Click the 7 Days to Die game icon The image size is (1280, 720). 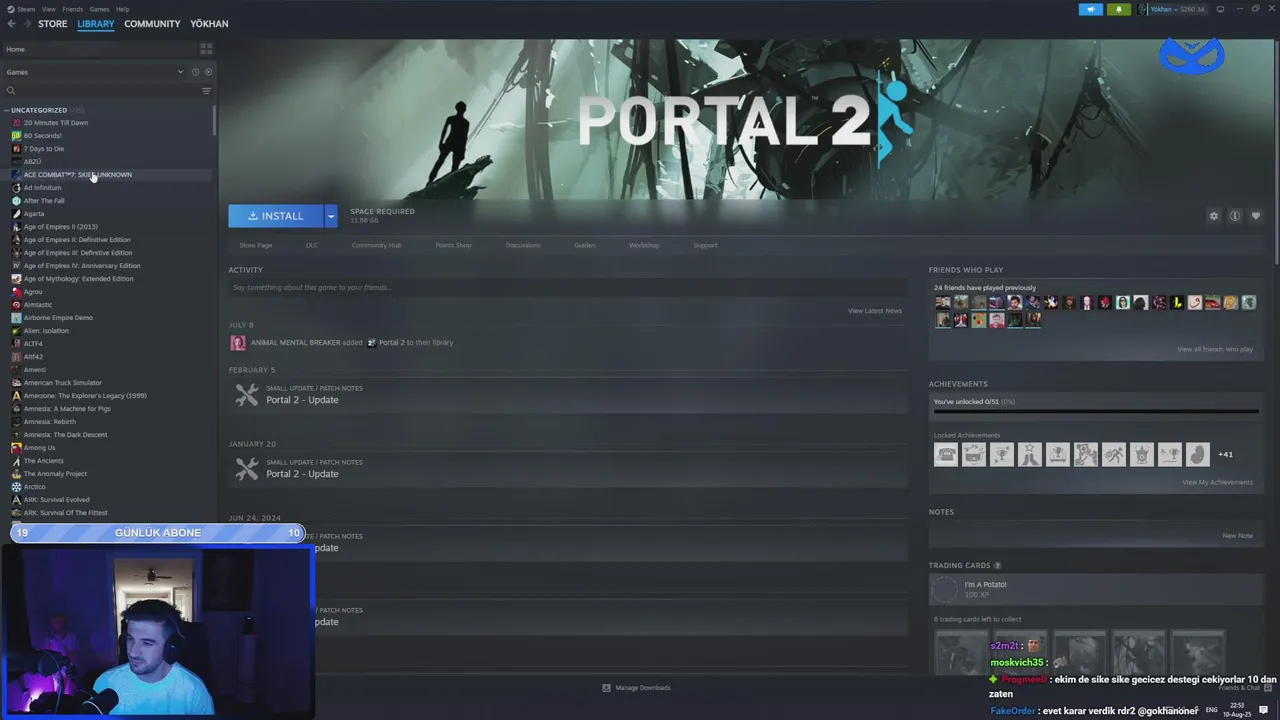(x=16, y=149)
